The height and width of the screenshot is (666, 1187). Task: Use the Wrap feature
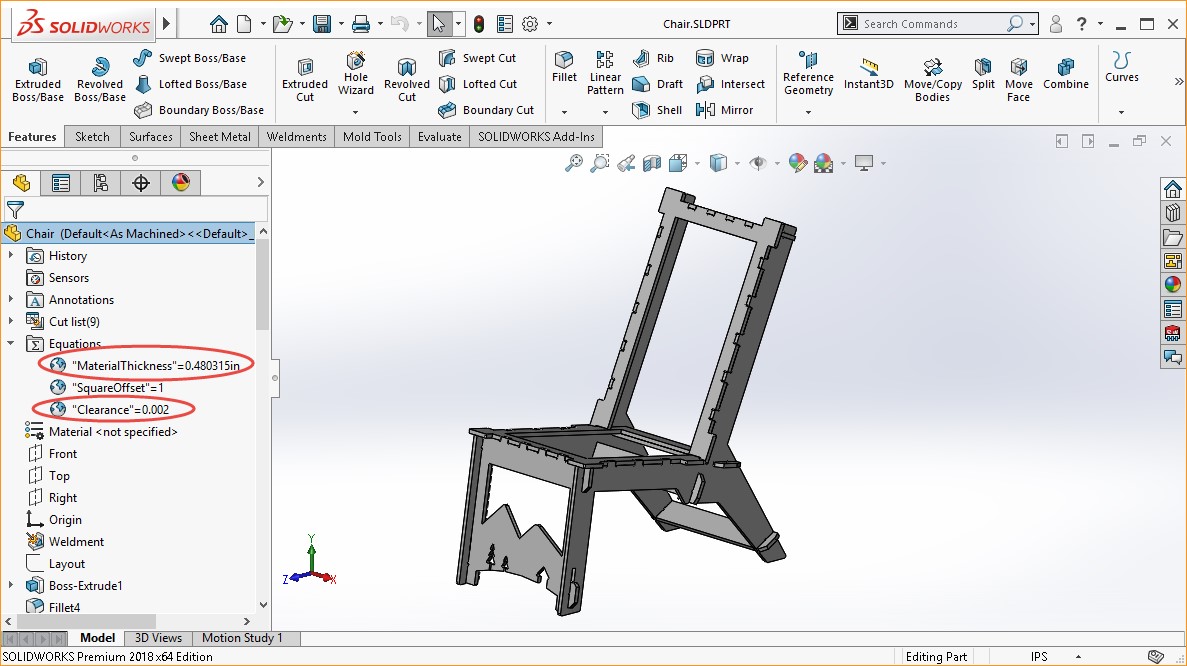(722, 58)
